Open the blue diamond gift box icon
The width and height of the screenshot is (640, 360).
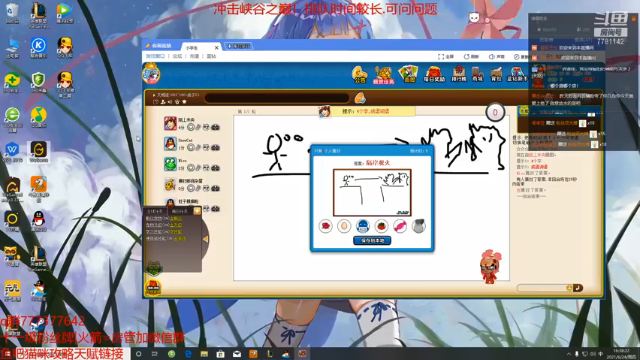[x=517, y=74]
